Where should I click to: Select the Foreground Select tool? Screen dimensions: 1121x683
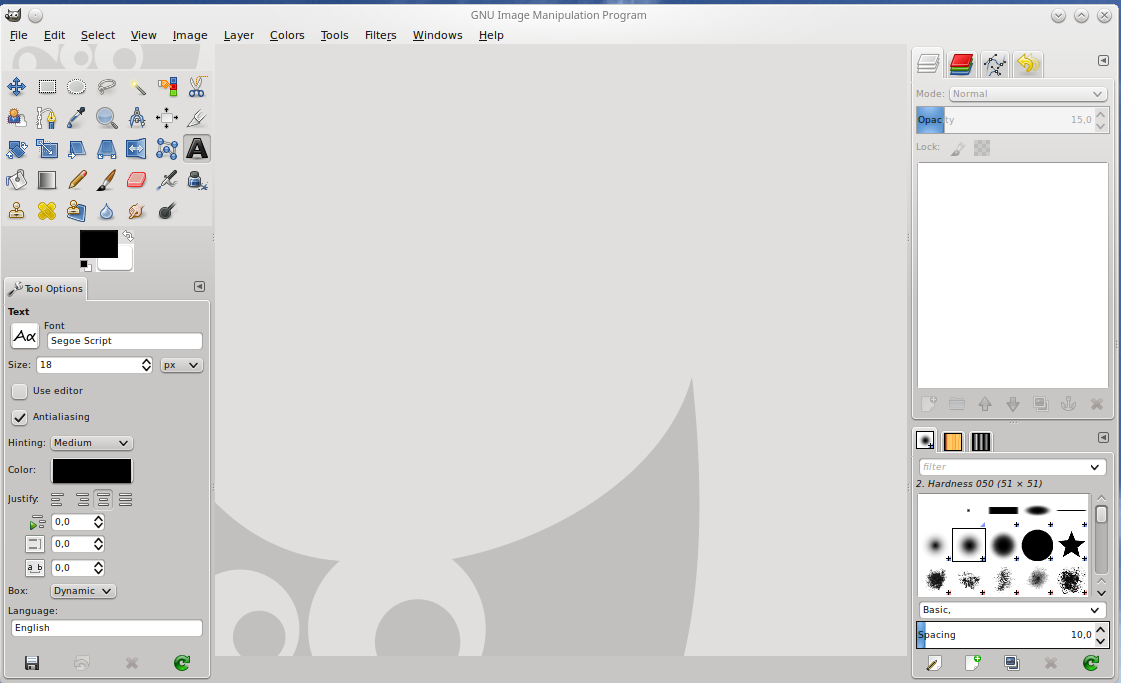point(16,118)
